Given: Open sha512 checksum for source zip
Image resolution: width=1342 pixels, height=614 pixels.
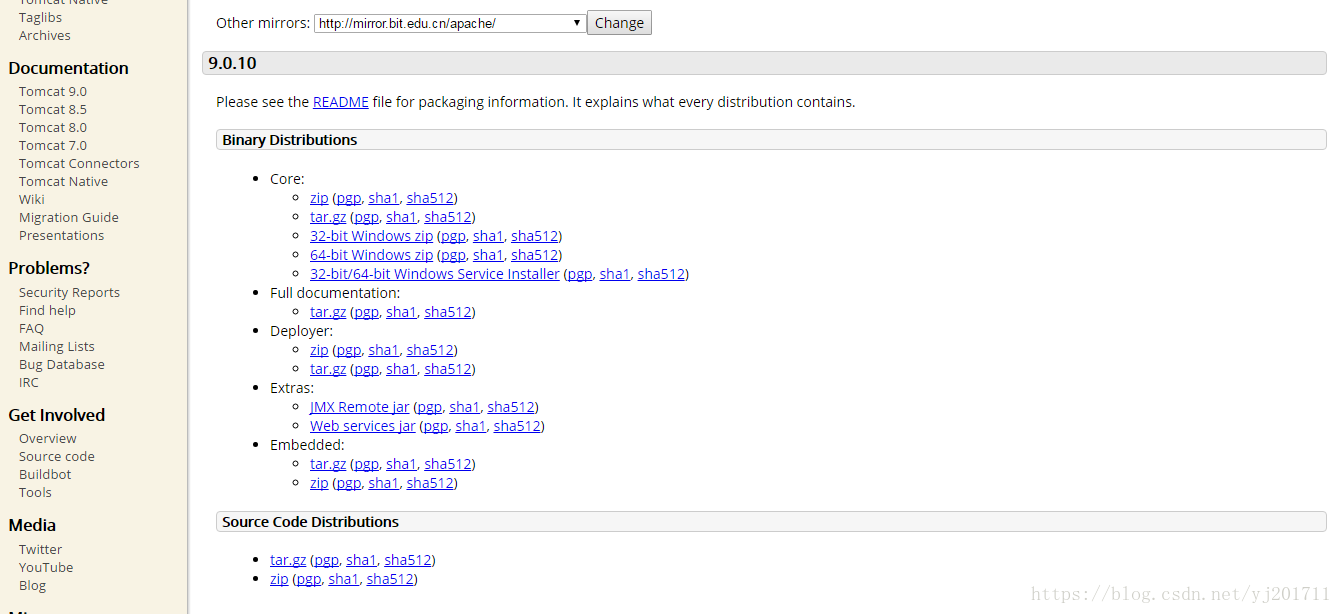Looking at the screenshot, I should point(390,579).
